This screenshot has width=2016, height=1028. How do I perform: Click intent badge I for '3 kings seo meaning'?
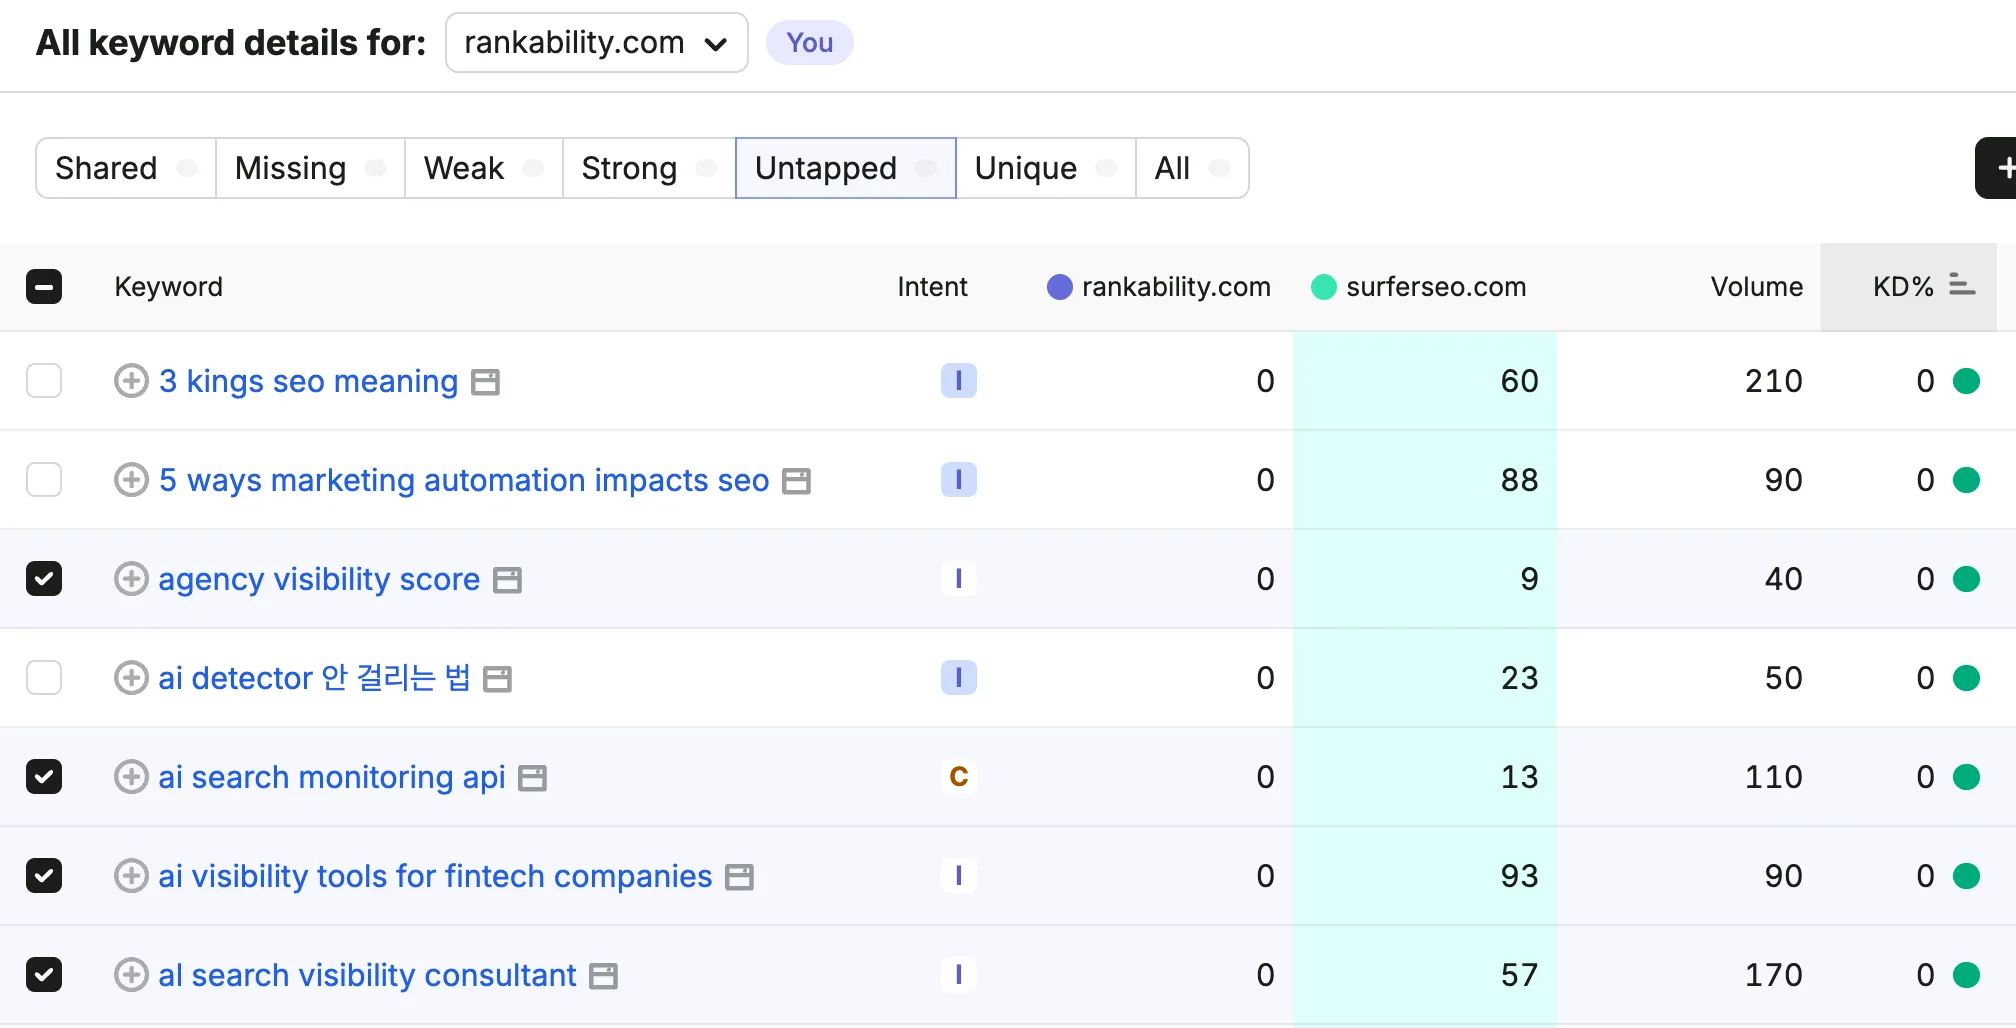tap(958, 381)
